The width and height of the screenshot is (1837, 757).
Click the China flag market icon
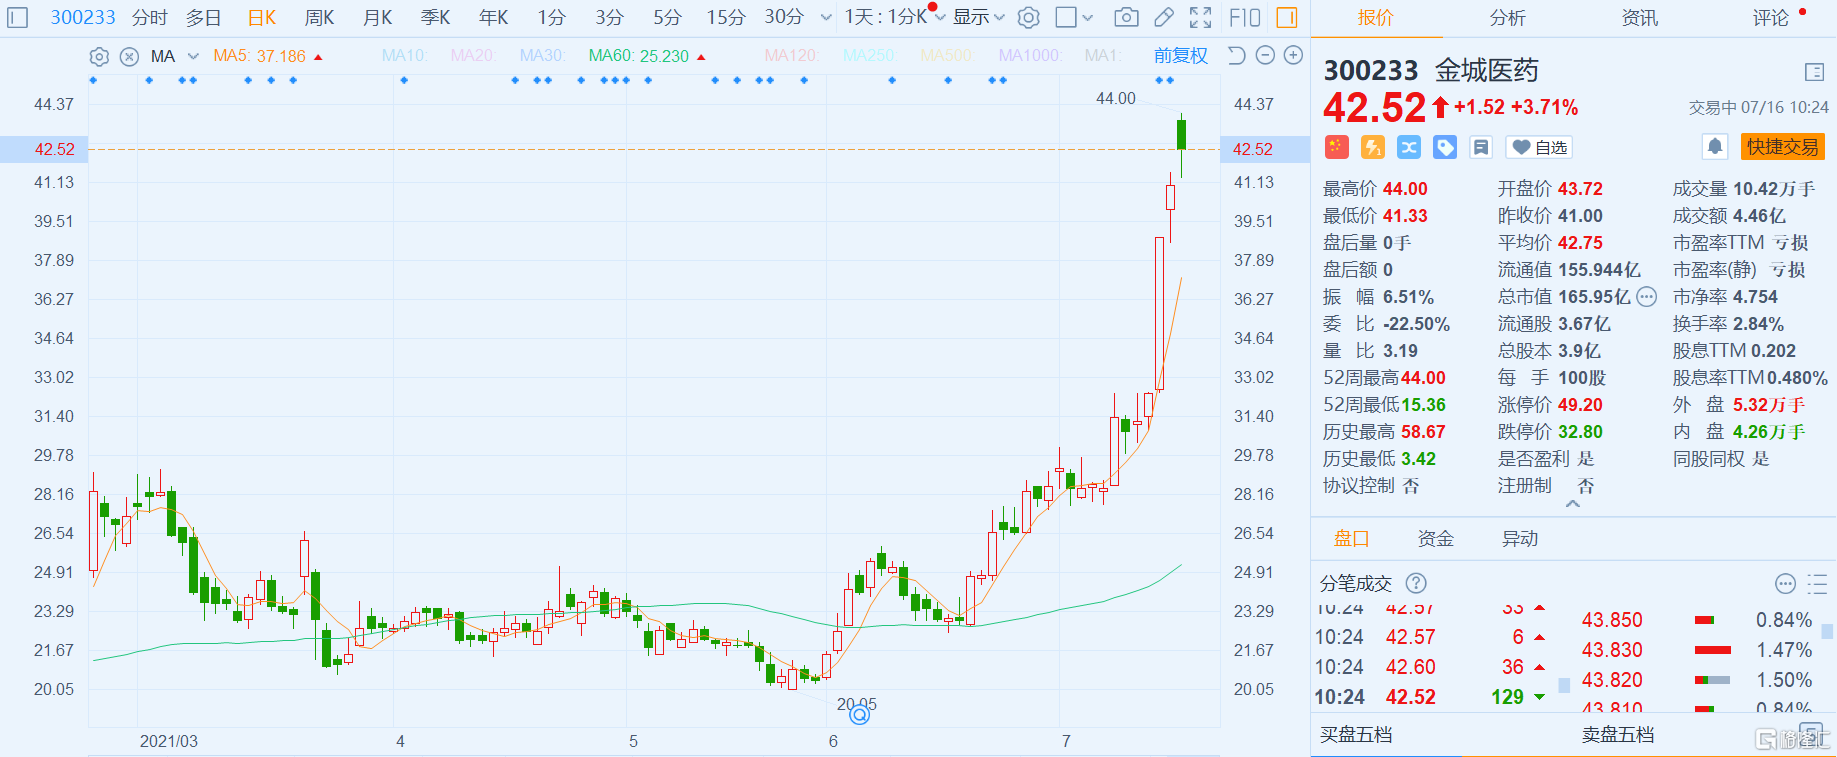point(1337,148)
